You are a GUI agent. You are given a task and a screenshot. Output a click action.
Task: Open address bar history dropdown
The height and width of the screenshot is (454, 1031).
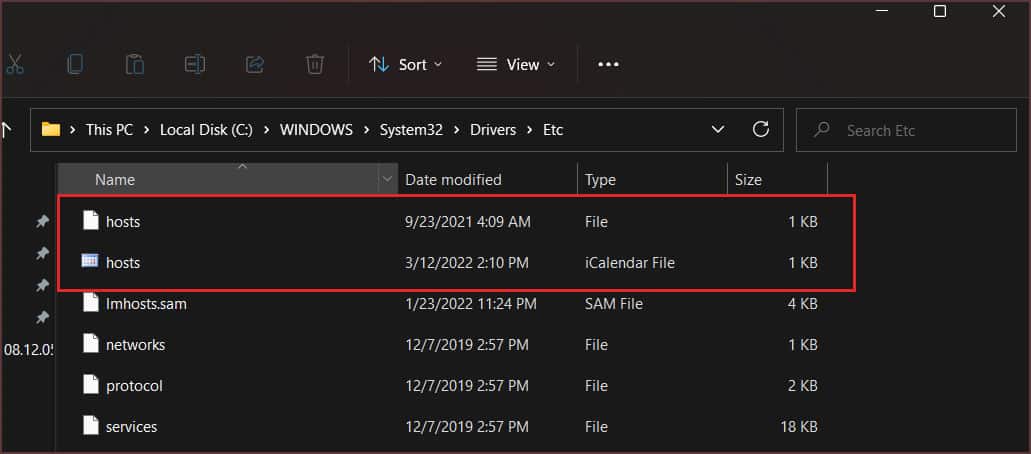pyautogui.click(x=718, y=130)
